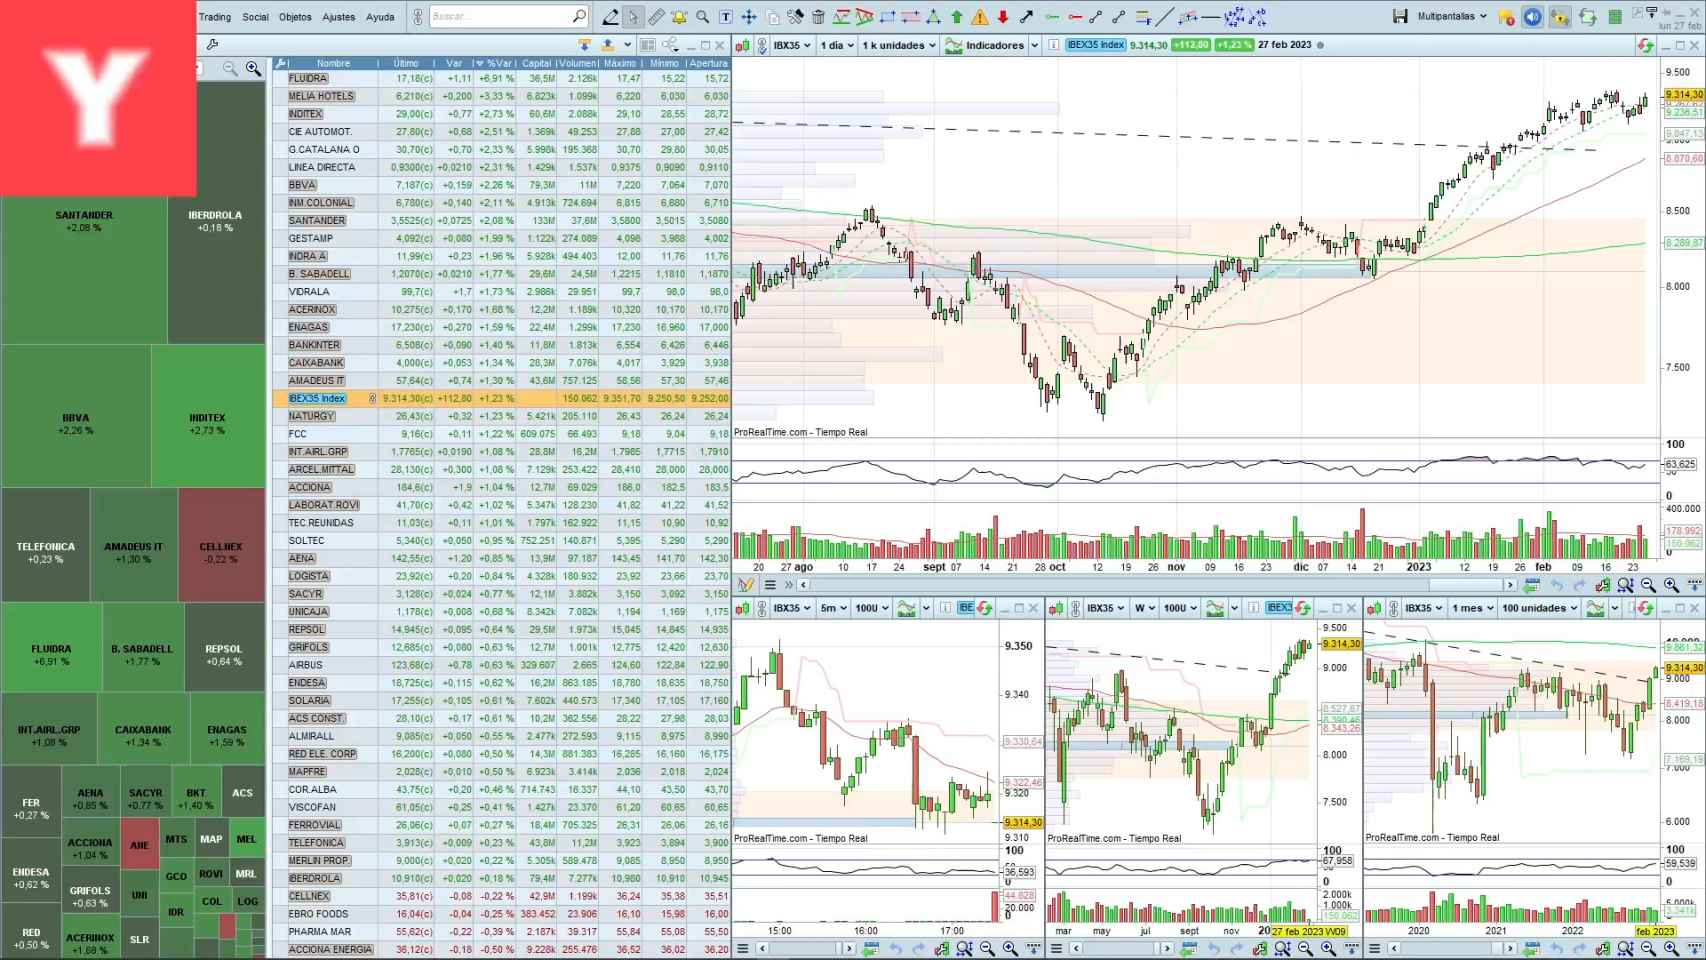Select the text annotation tool
1706x960 pixels.
click(x=724, y=17)
